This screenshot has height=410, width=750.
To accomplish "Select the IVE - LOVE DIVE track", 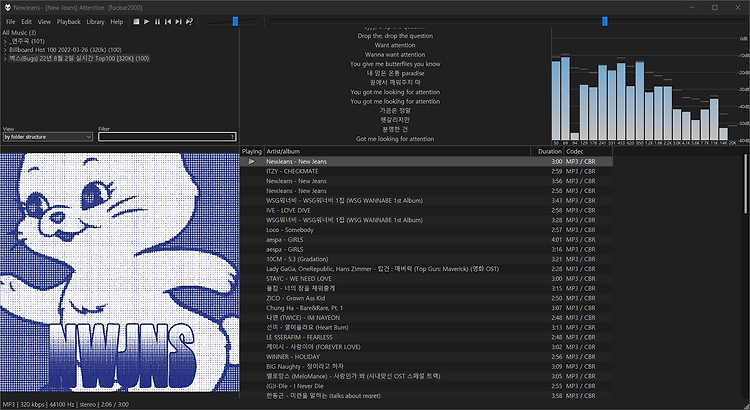I will tap(426, 211).
